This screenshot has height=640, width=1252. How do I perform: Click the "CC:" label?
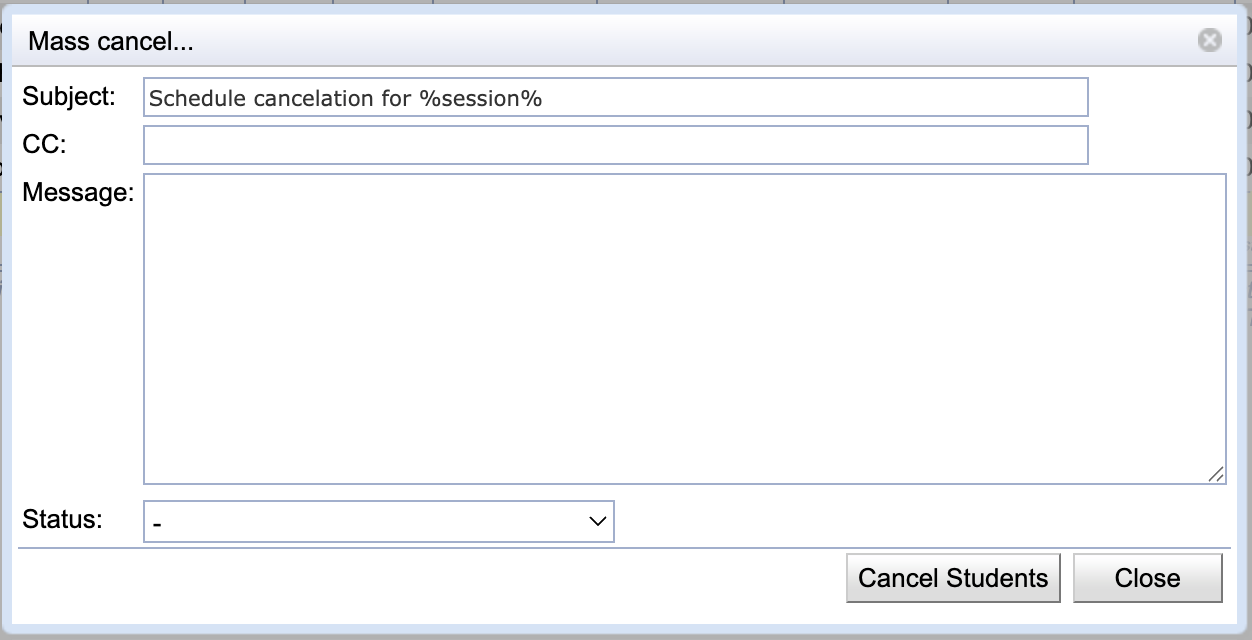click(44, 144)
